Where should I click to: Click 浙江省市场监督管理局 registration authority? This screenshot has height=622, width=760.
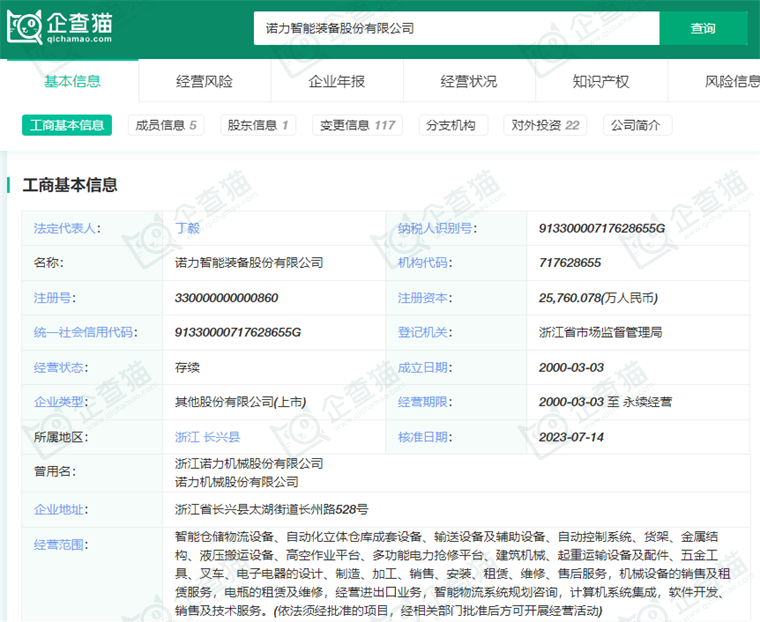click(x=601, y=332)
